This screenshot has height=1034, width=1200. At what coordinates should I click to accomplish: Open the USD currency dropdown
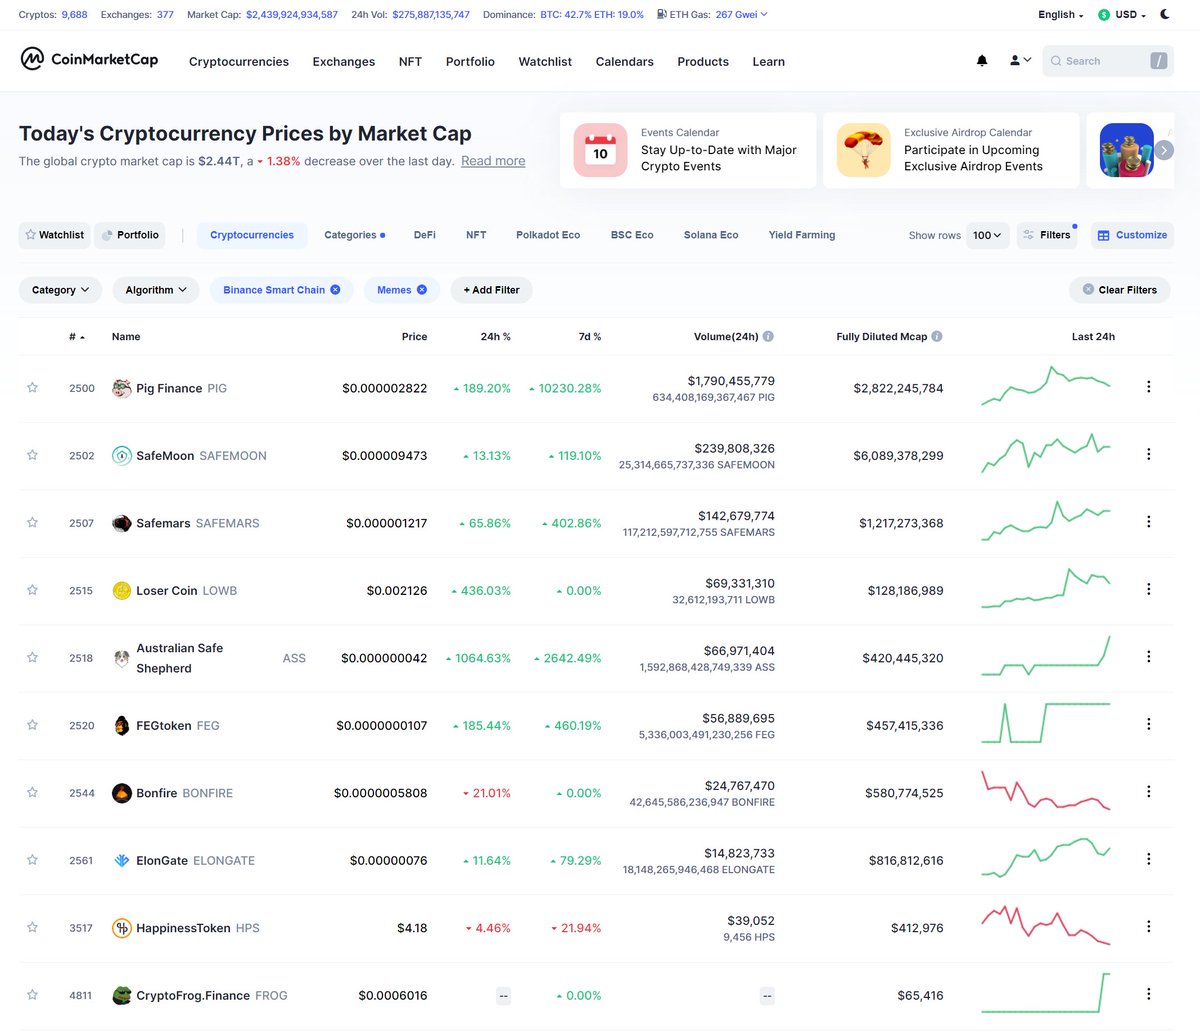[1121, 15]
